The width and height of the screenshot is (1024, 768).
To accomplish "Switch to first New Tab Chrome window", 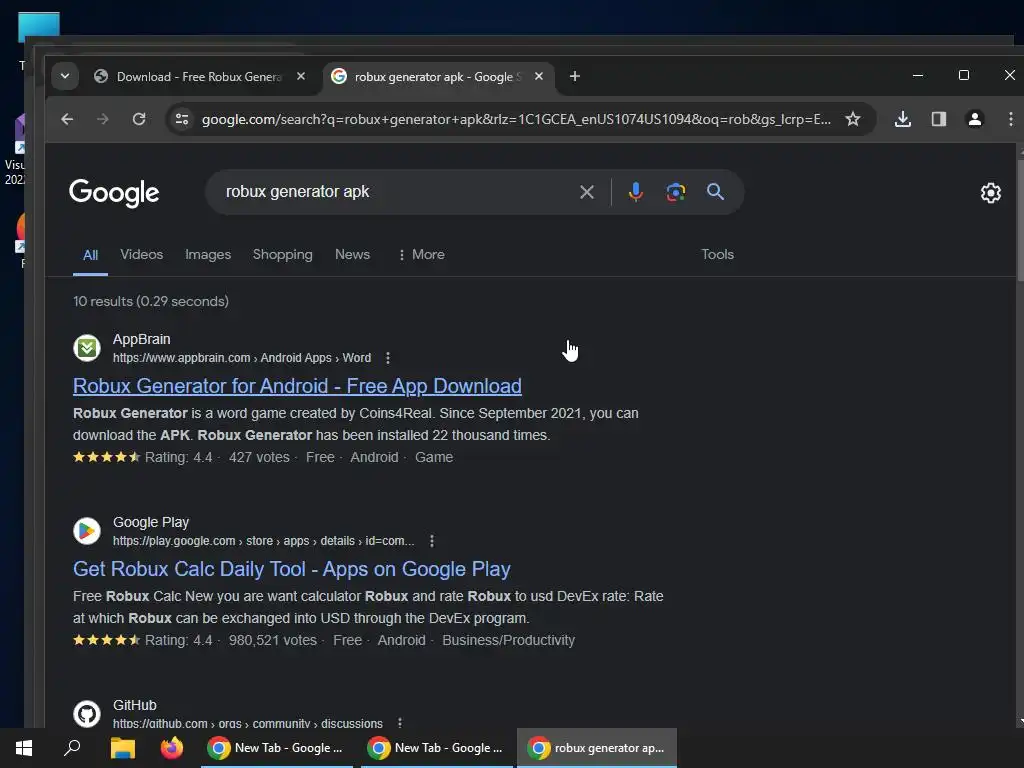I will (276, 748).
